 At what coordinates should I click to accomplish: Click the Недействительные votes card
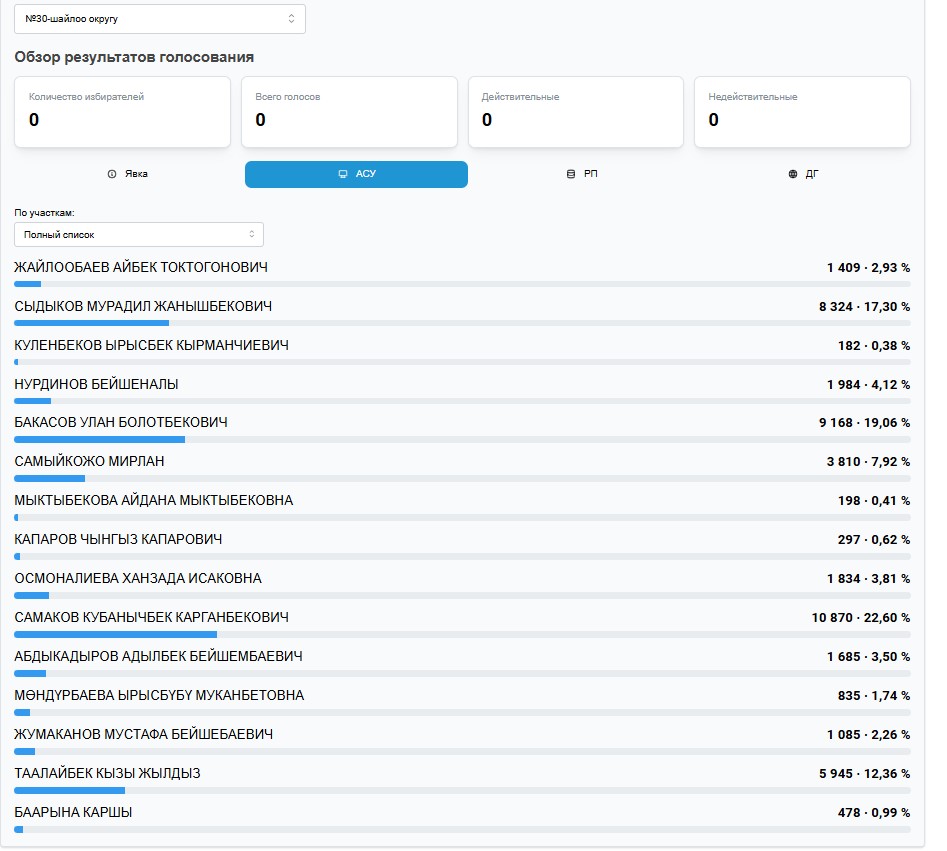click(802, 112)
